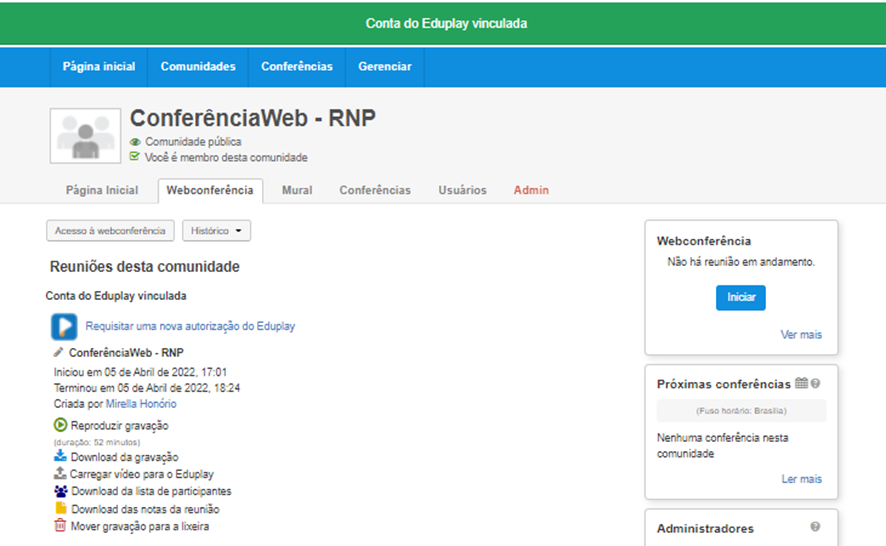Viewport: 886px width, 546px height.
Task: Click the Eduplay logo icon
Action: click(64, 326)
